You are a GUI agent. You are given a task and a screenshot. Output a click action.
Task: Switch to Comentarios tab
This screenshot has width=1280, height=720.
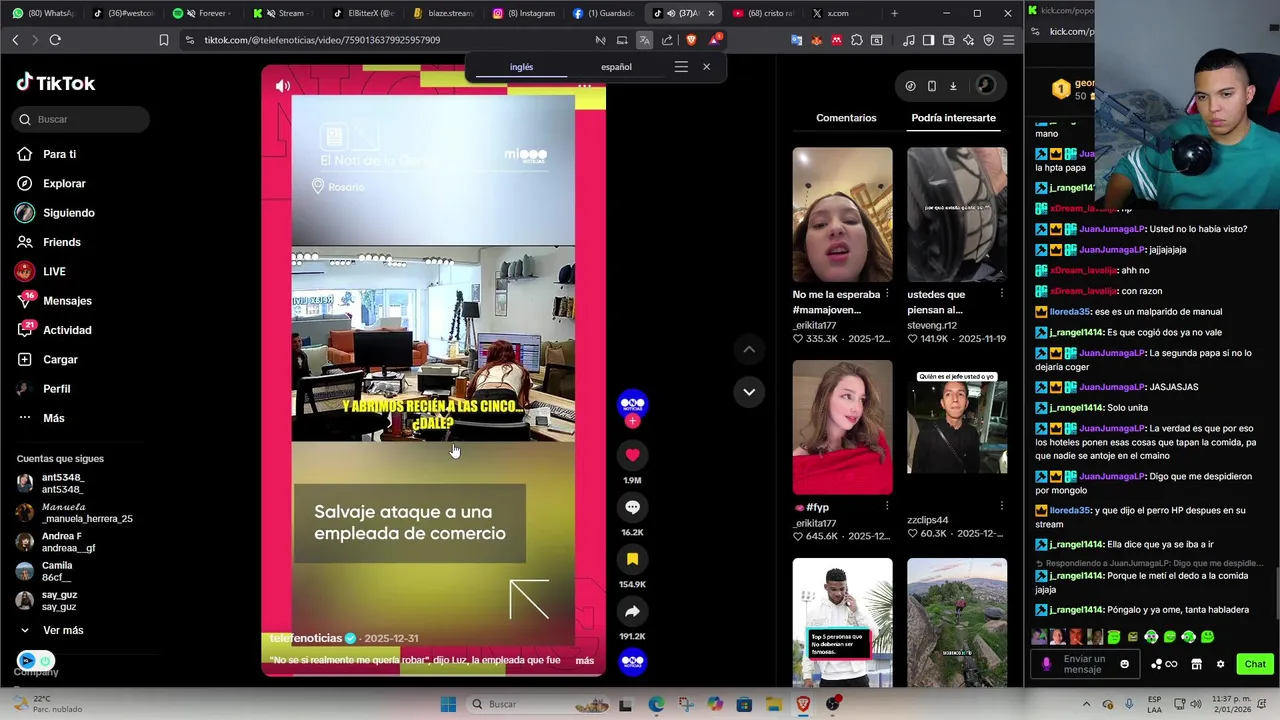click(846, 118)
